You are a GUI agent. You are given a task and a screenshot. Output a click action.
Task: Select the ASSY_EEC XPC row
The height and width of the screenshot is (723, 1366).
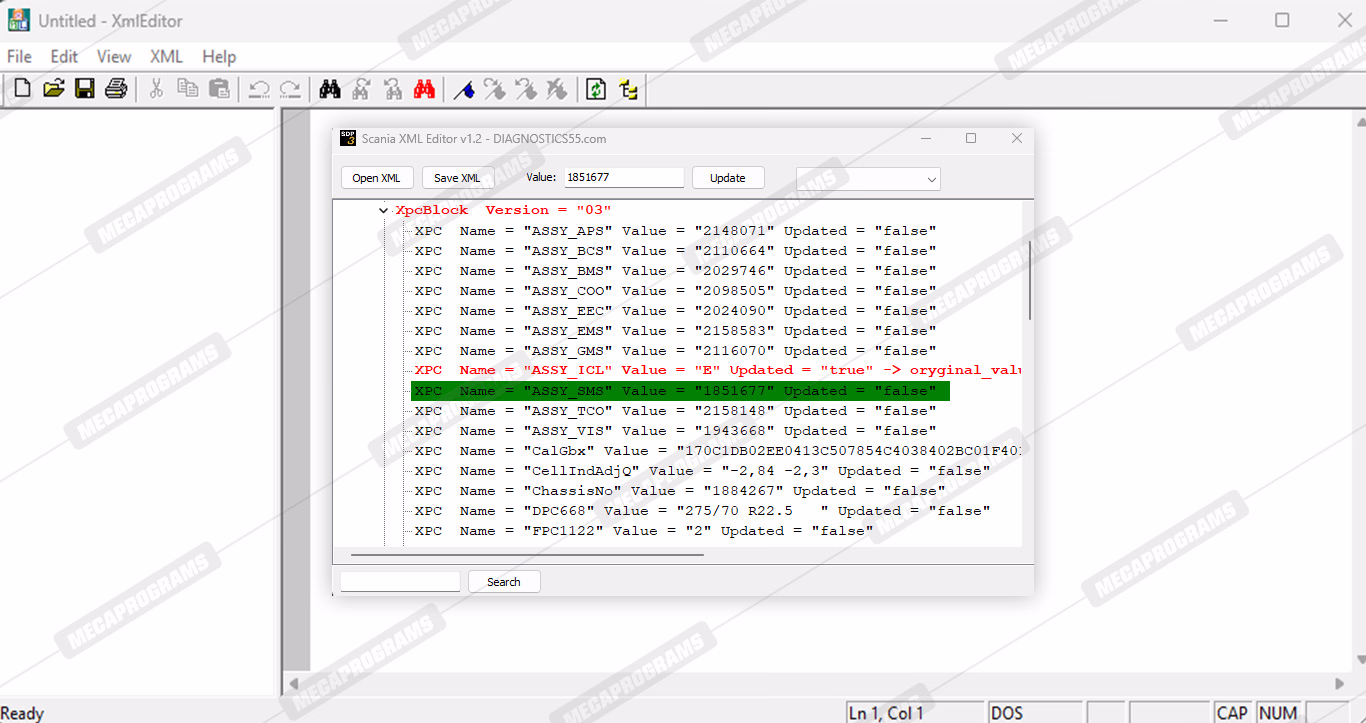[676, 311]
